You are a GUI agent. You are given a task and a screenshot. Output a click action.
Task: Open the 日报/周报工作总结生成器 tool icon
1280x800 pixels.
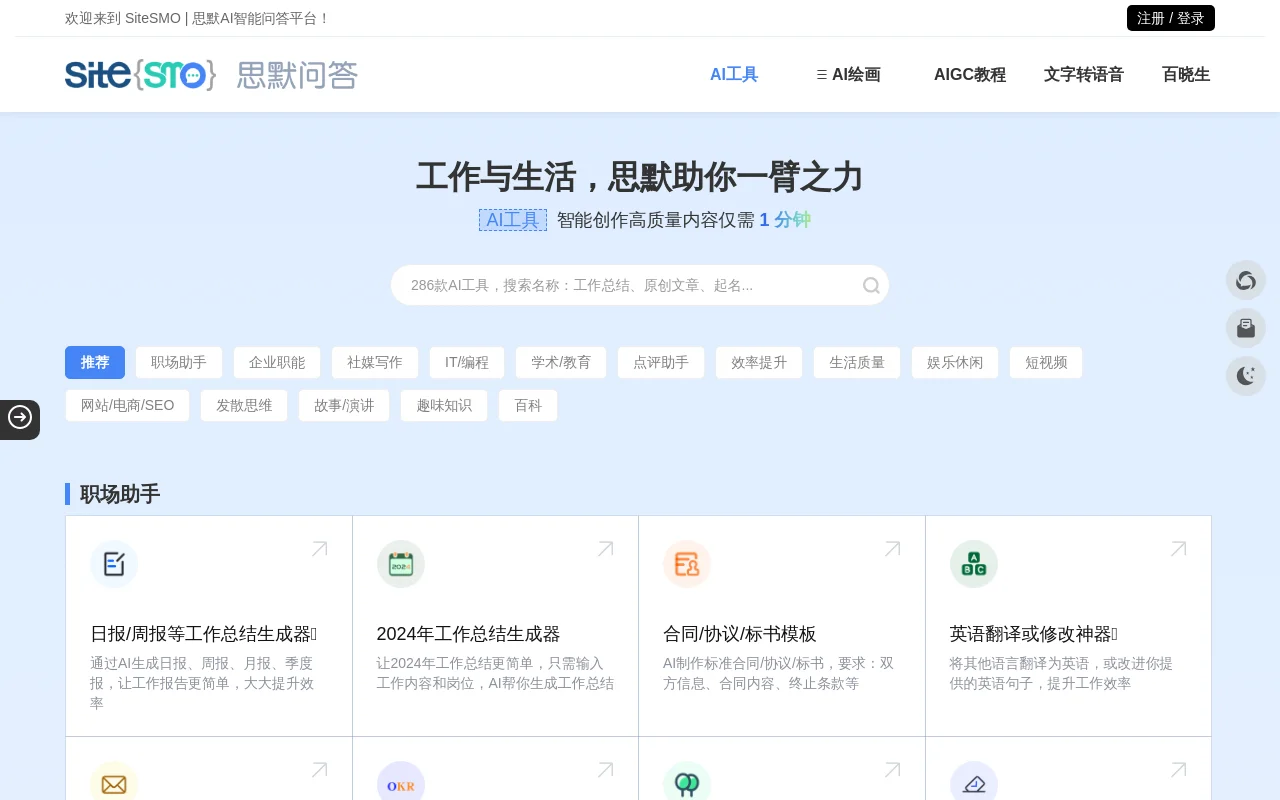(114, 564)
